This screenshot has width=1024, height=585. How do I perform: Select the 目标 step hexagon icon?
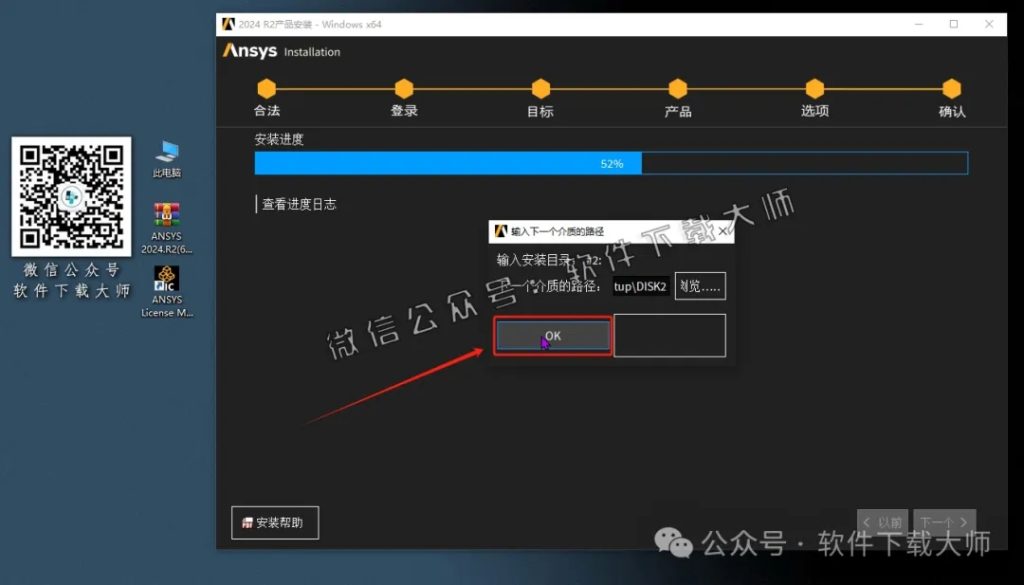coord(540,88)
